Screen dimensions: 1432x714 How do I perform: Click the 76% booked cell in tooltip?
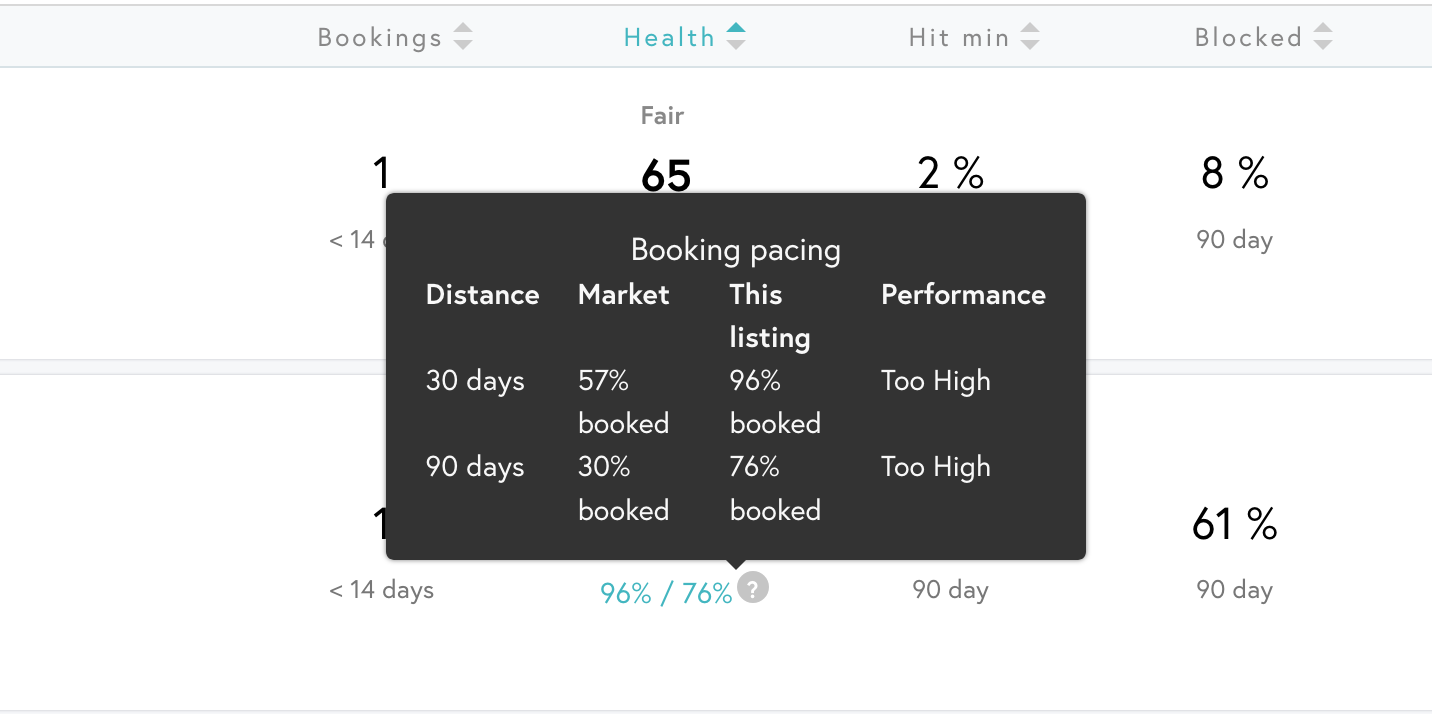(x=775, y=488)
